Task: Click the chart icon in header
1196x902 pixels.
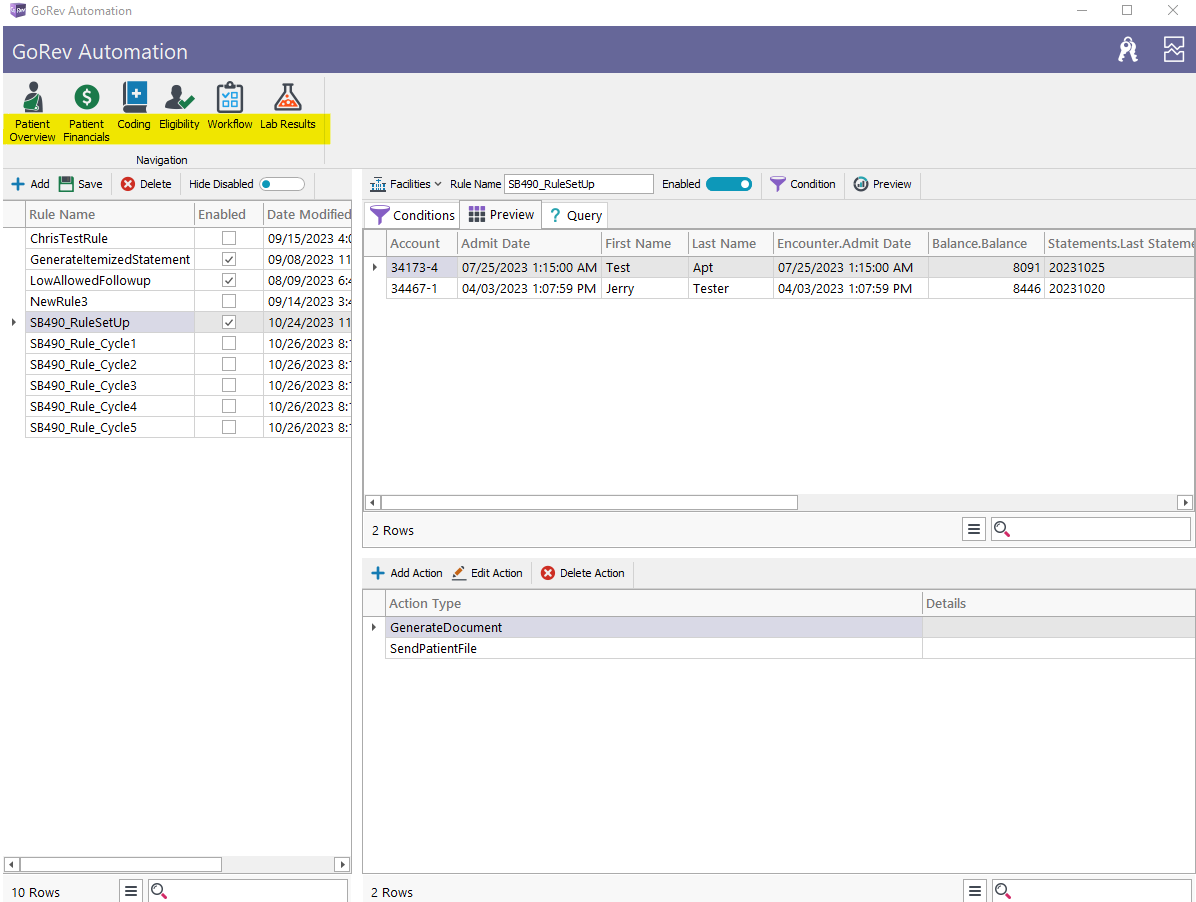Action: coord(1174,50)
